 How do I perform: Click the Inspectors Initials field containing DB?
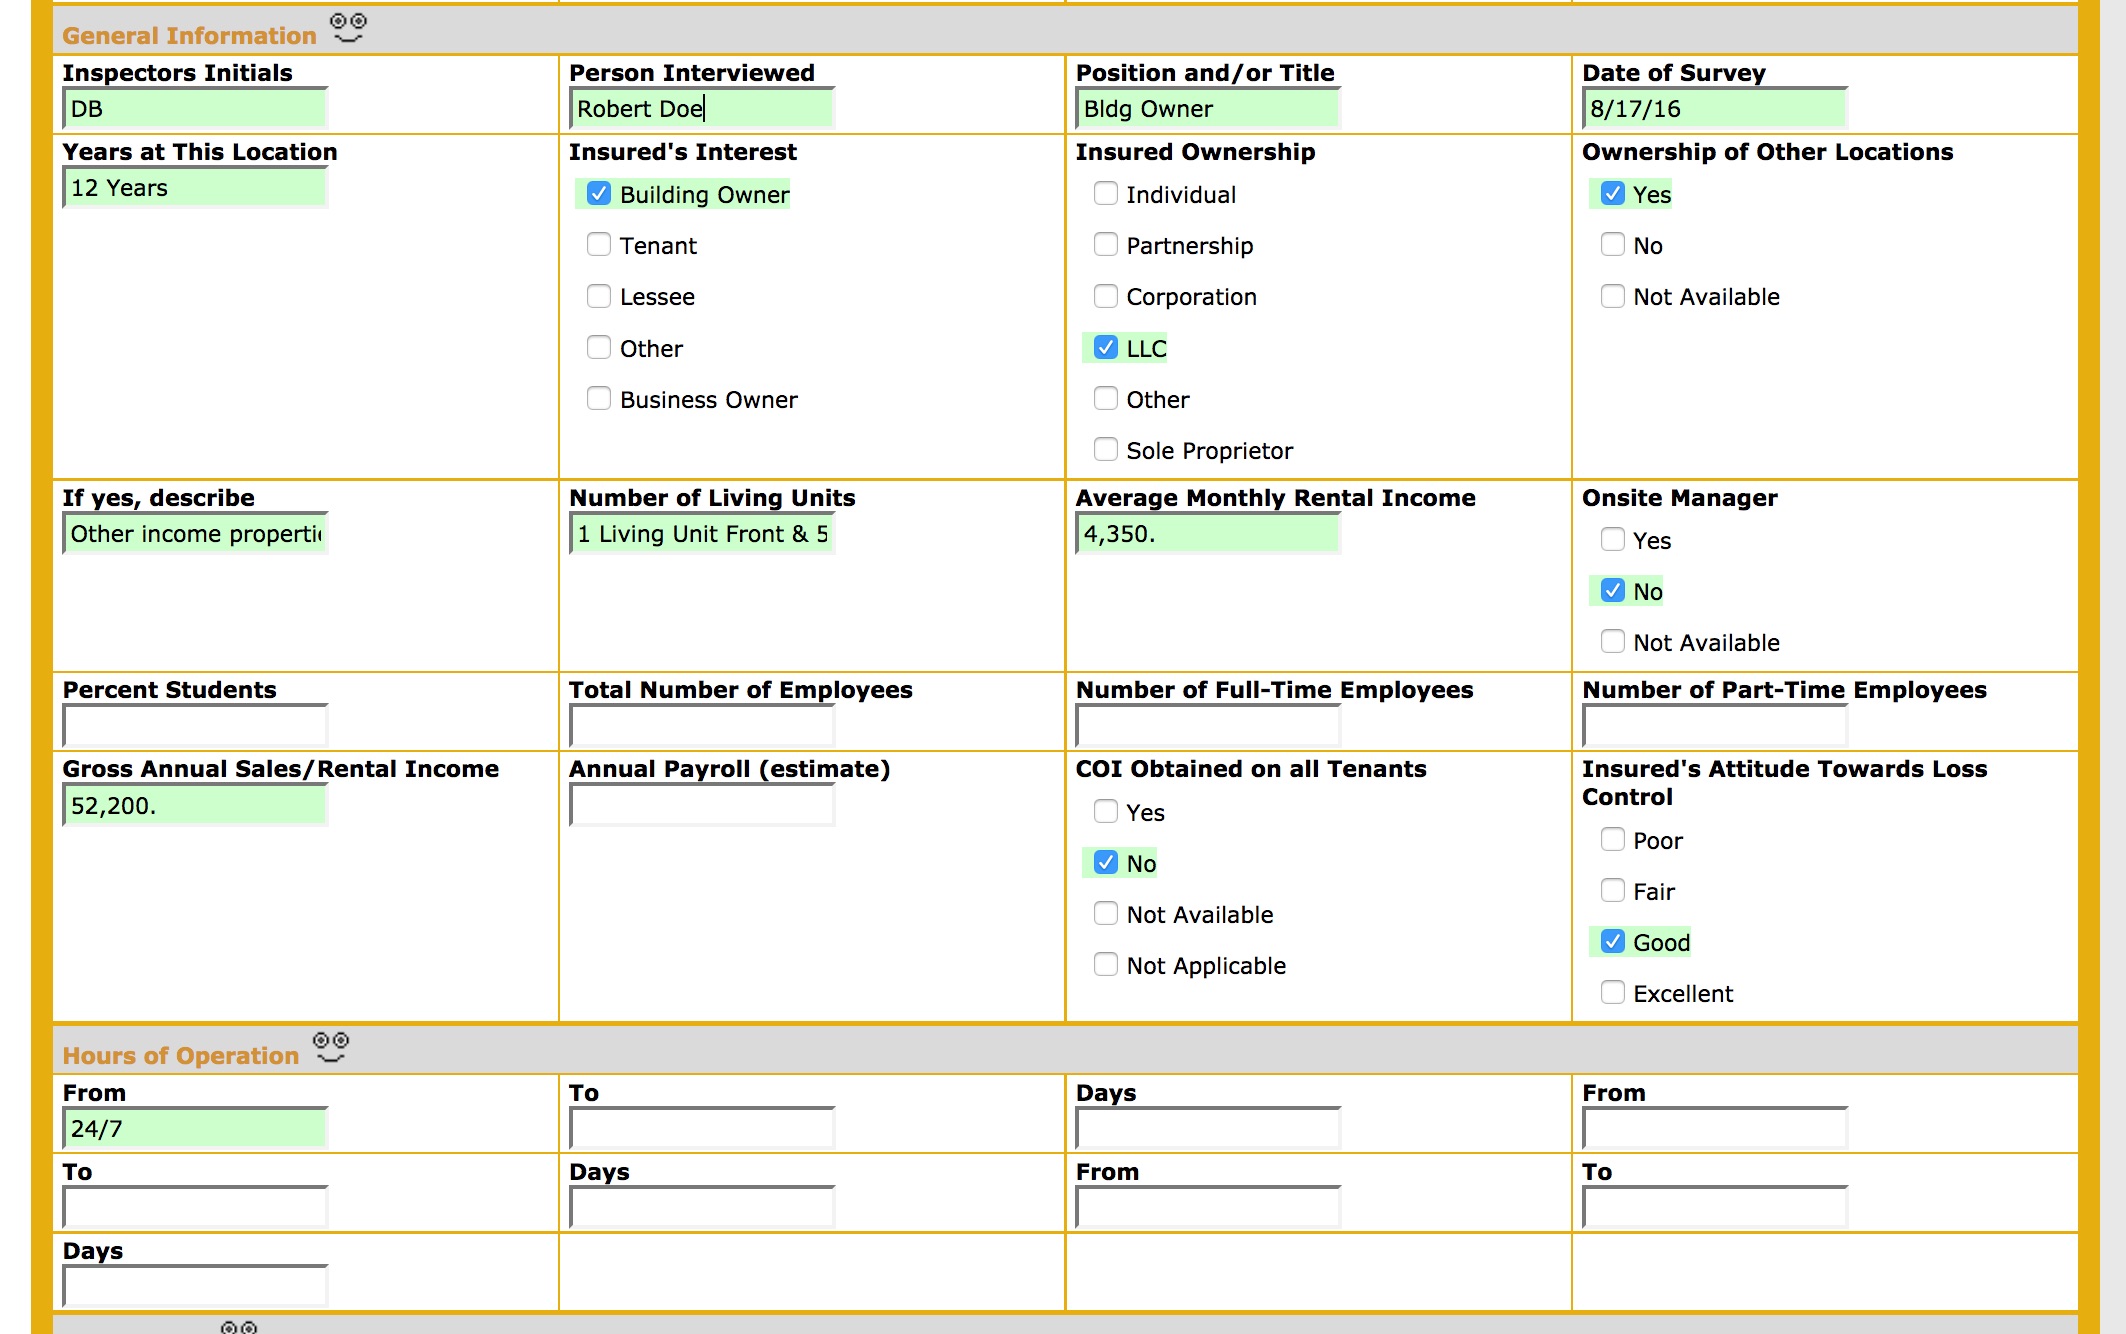coord(195,109)
